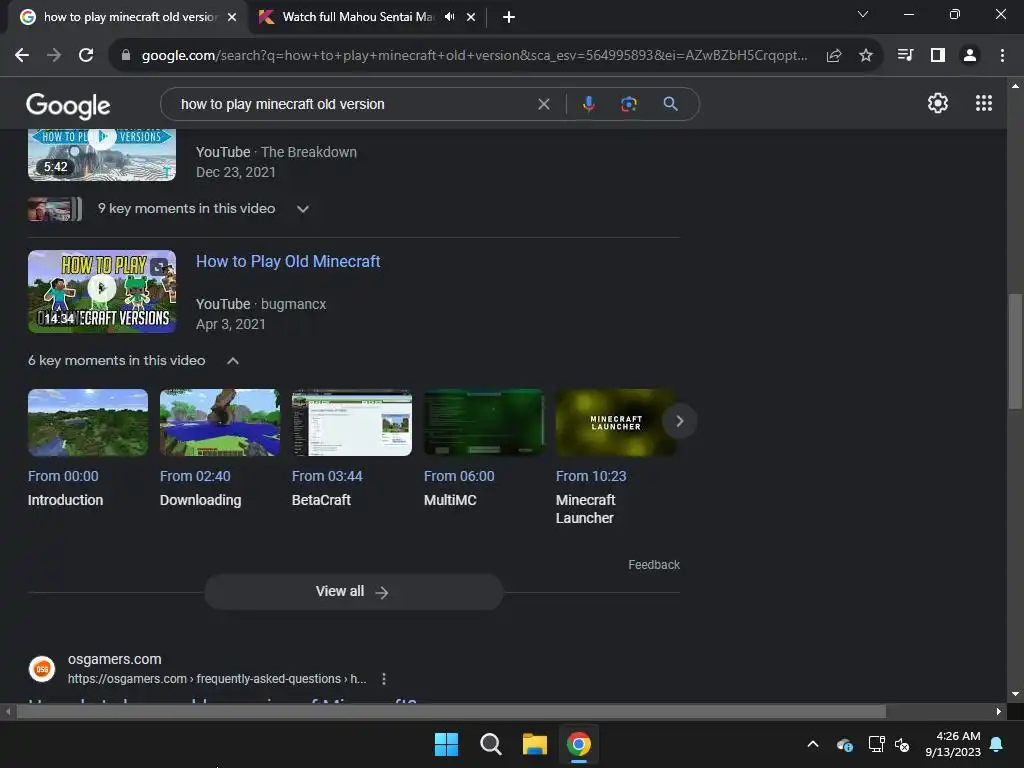Close the Mahou Sentai tab
1024x768 pixels.
[x=471, y=17]
